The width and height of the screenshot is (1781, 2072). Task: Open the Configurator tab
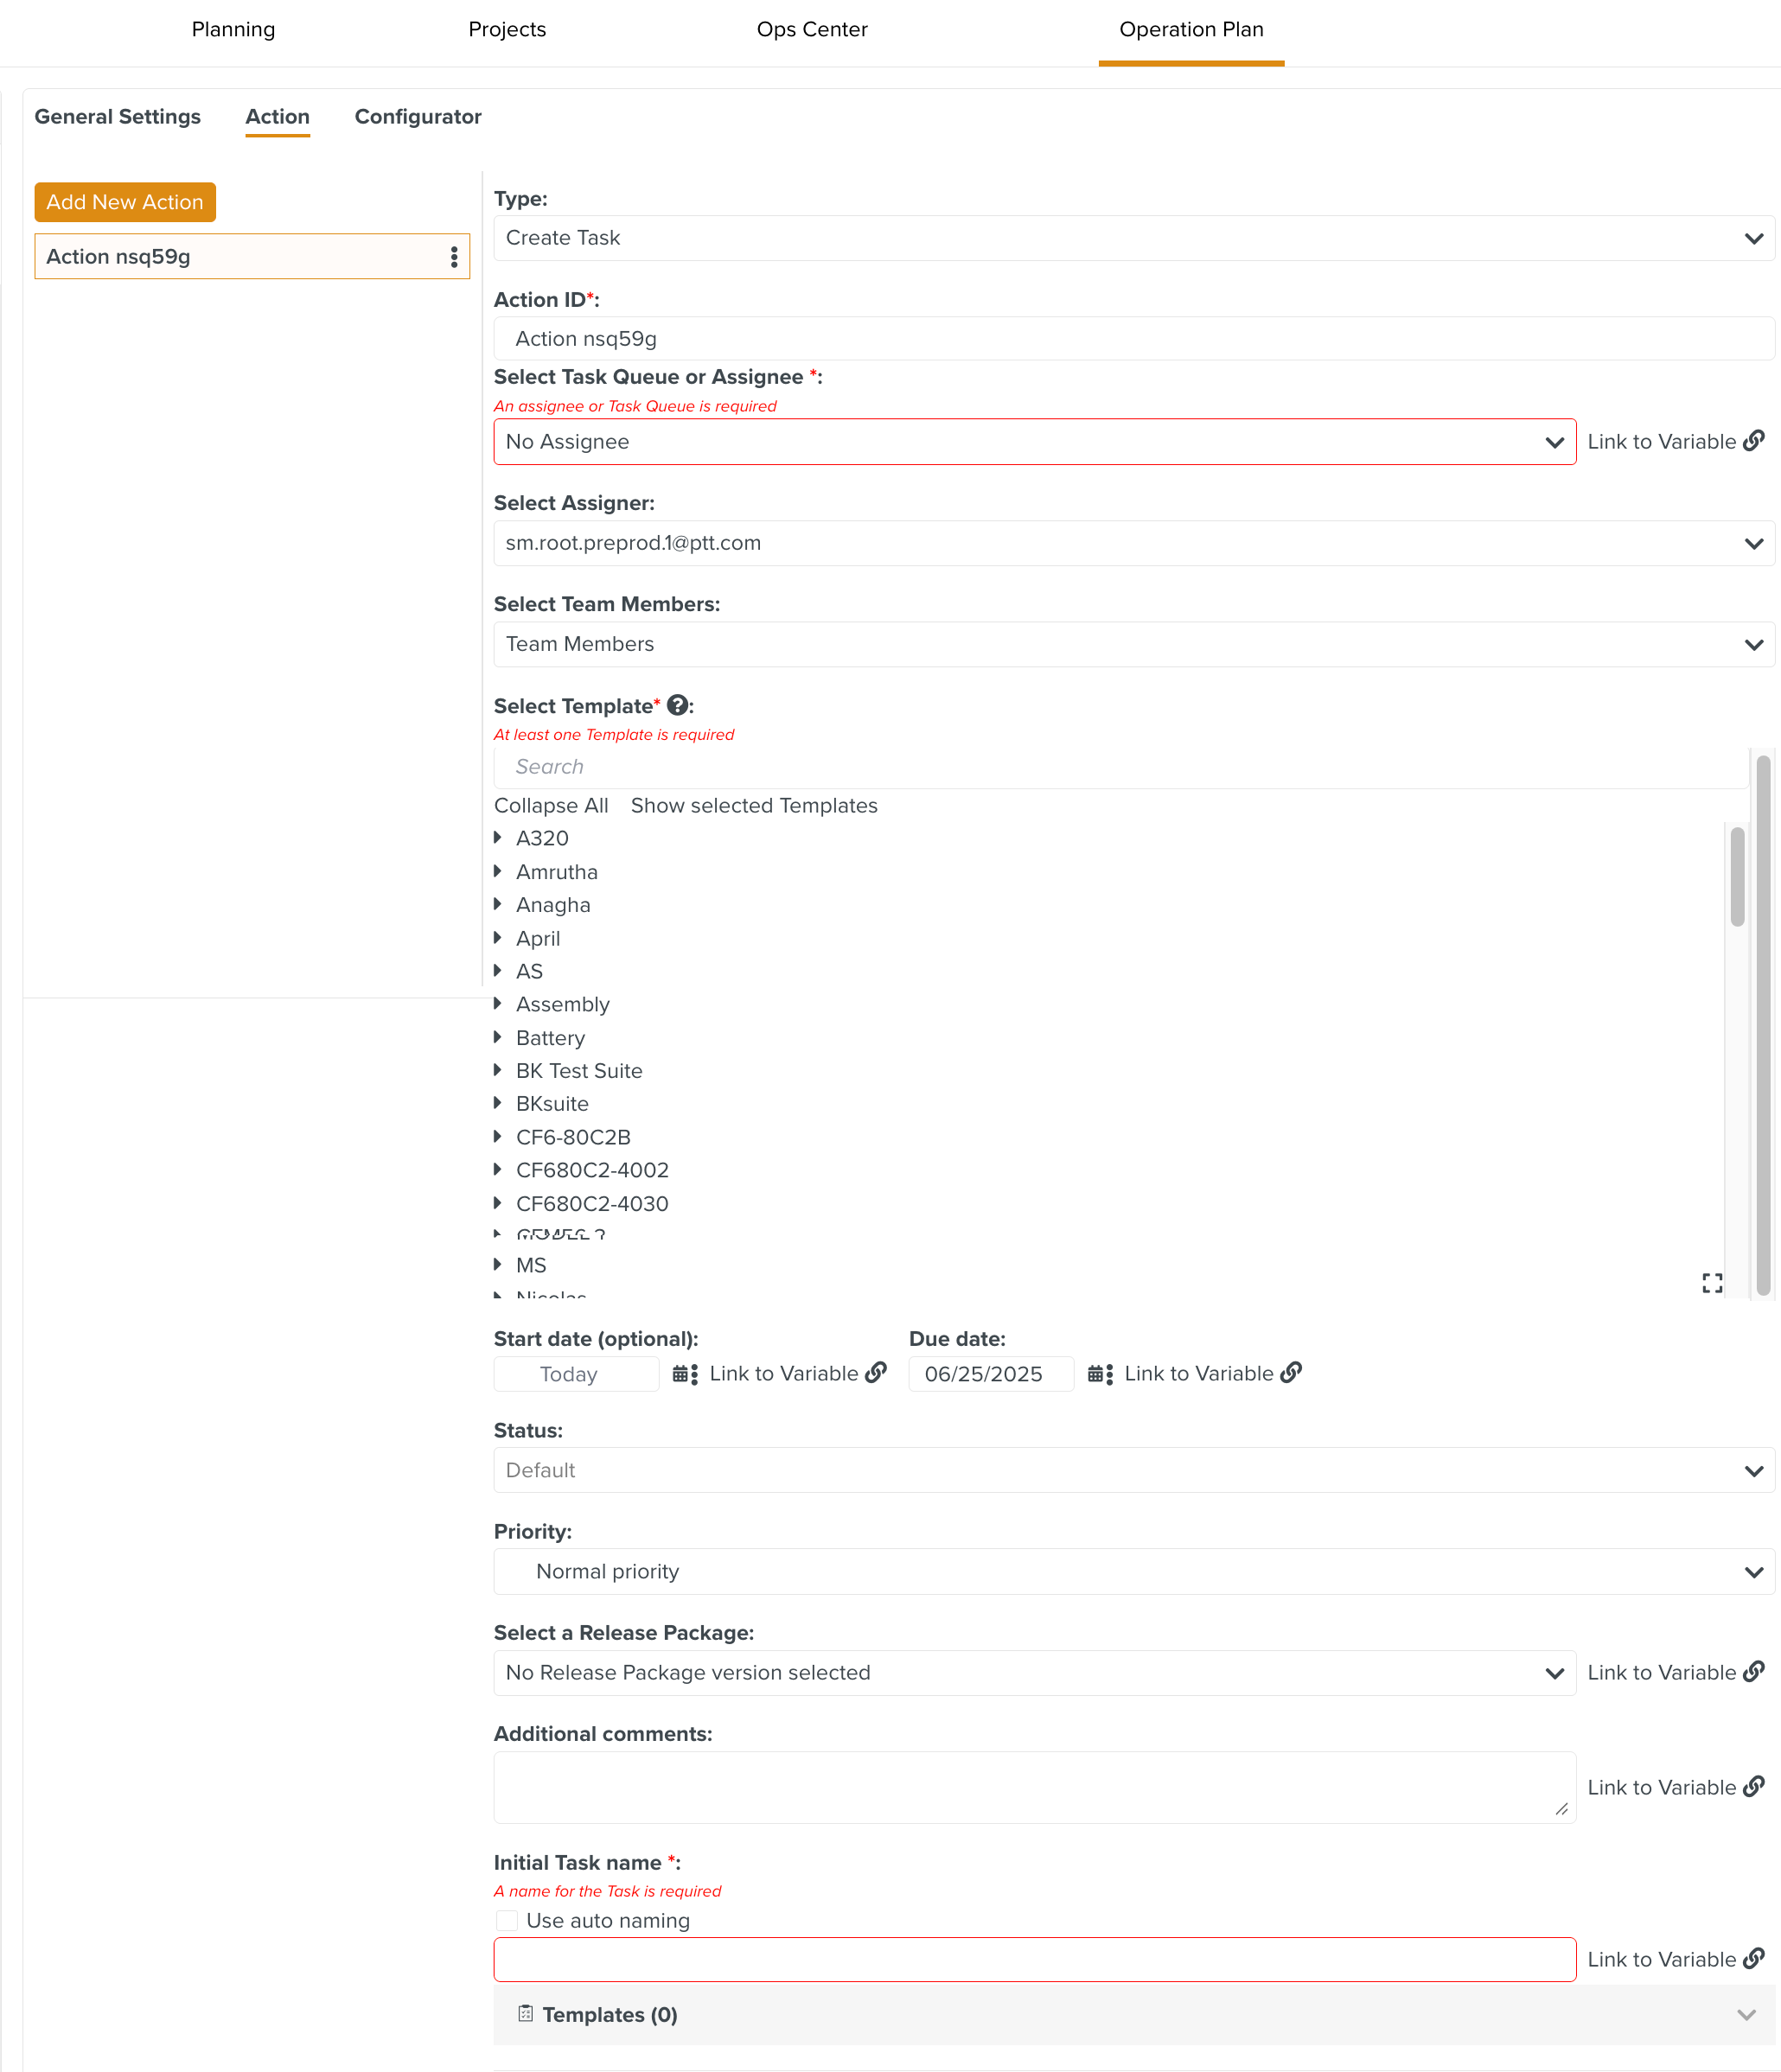(418, 117)
